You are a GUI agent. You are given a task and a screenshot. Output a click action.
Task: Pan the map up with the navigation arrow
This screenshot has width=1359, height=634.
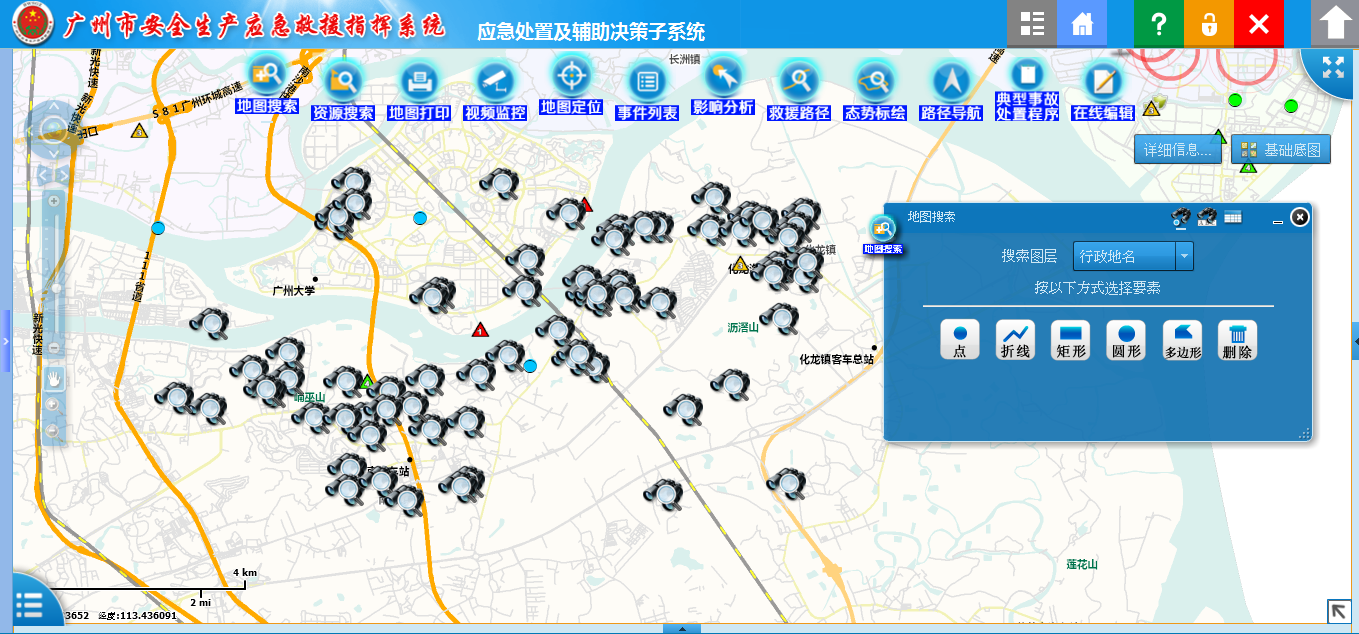tap(52, 105)
